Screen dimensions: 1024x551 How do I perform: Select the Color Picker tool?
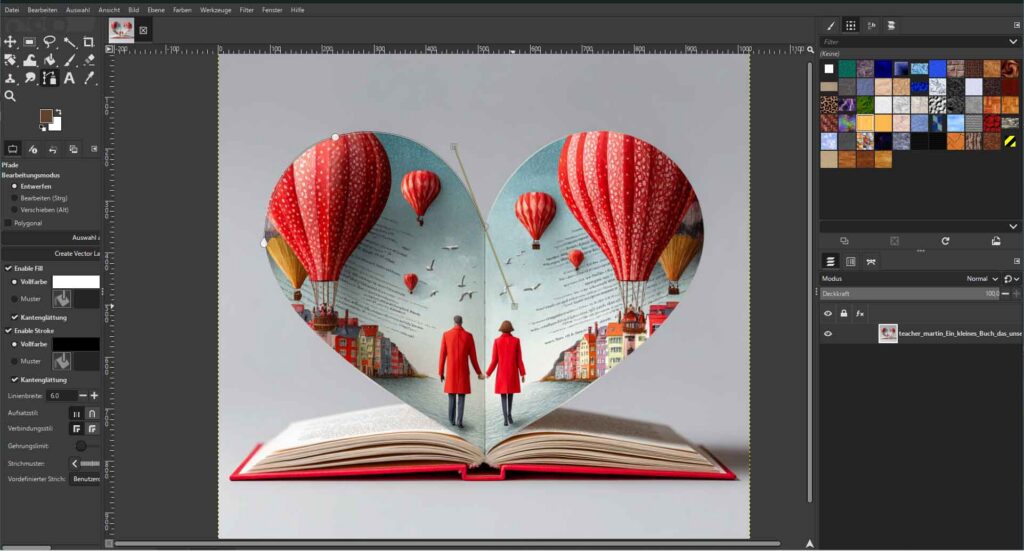(x=89, y=78)
